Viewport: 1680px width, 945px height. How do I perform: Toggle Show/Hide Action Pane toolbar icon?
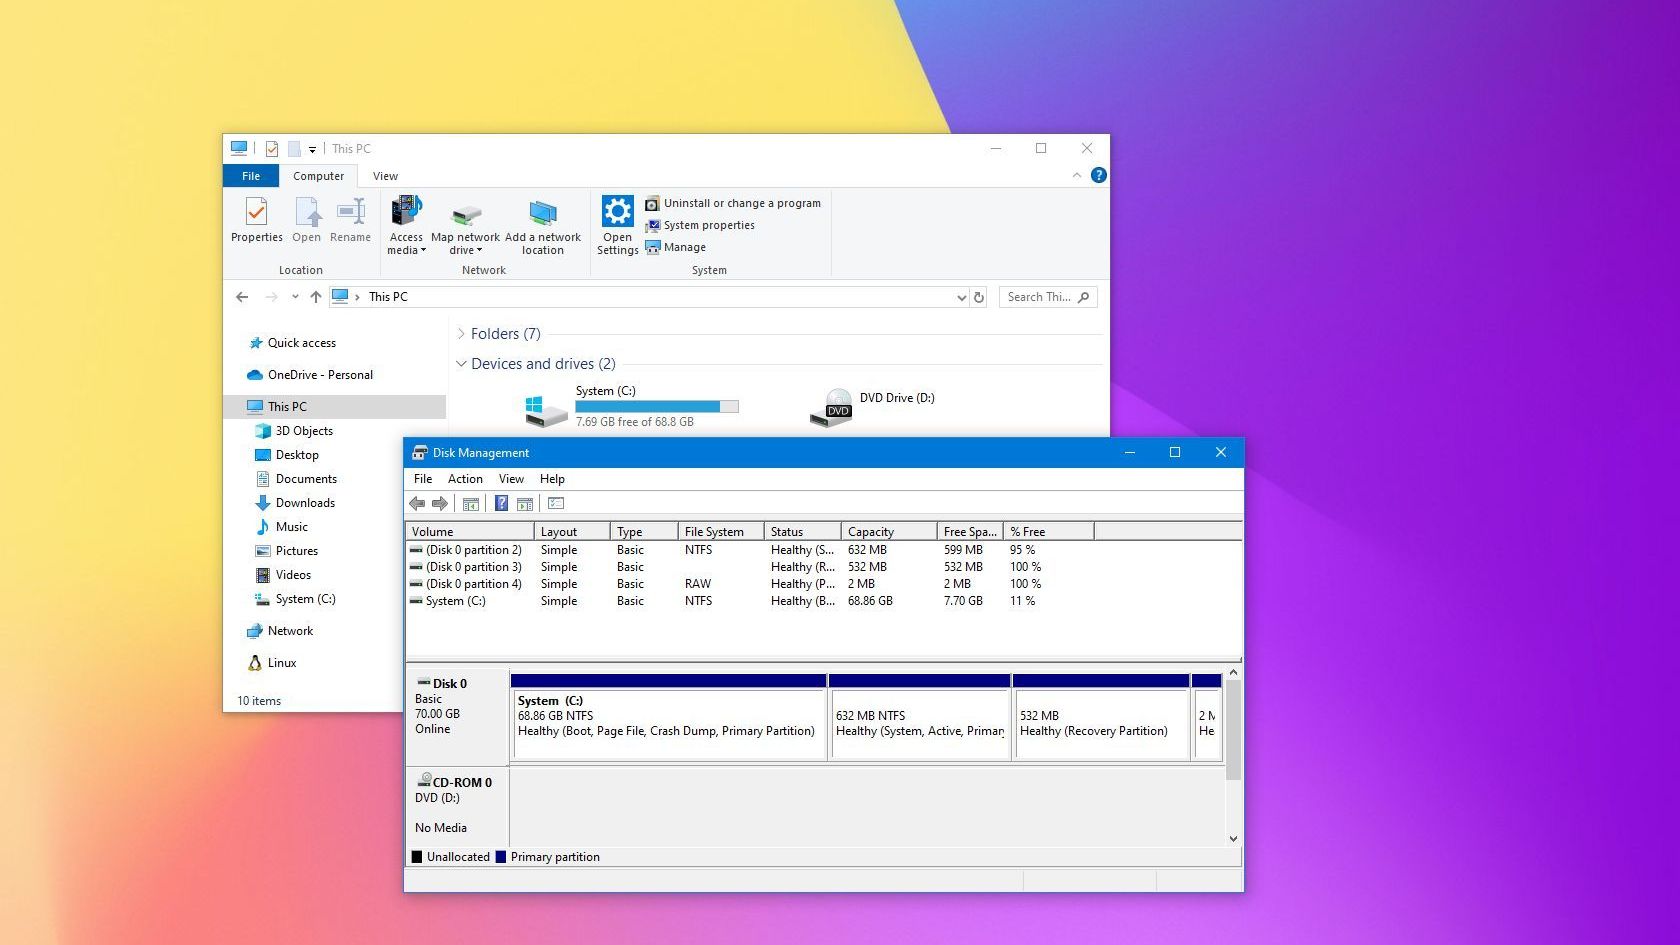[525, 503]
